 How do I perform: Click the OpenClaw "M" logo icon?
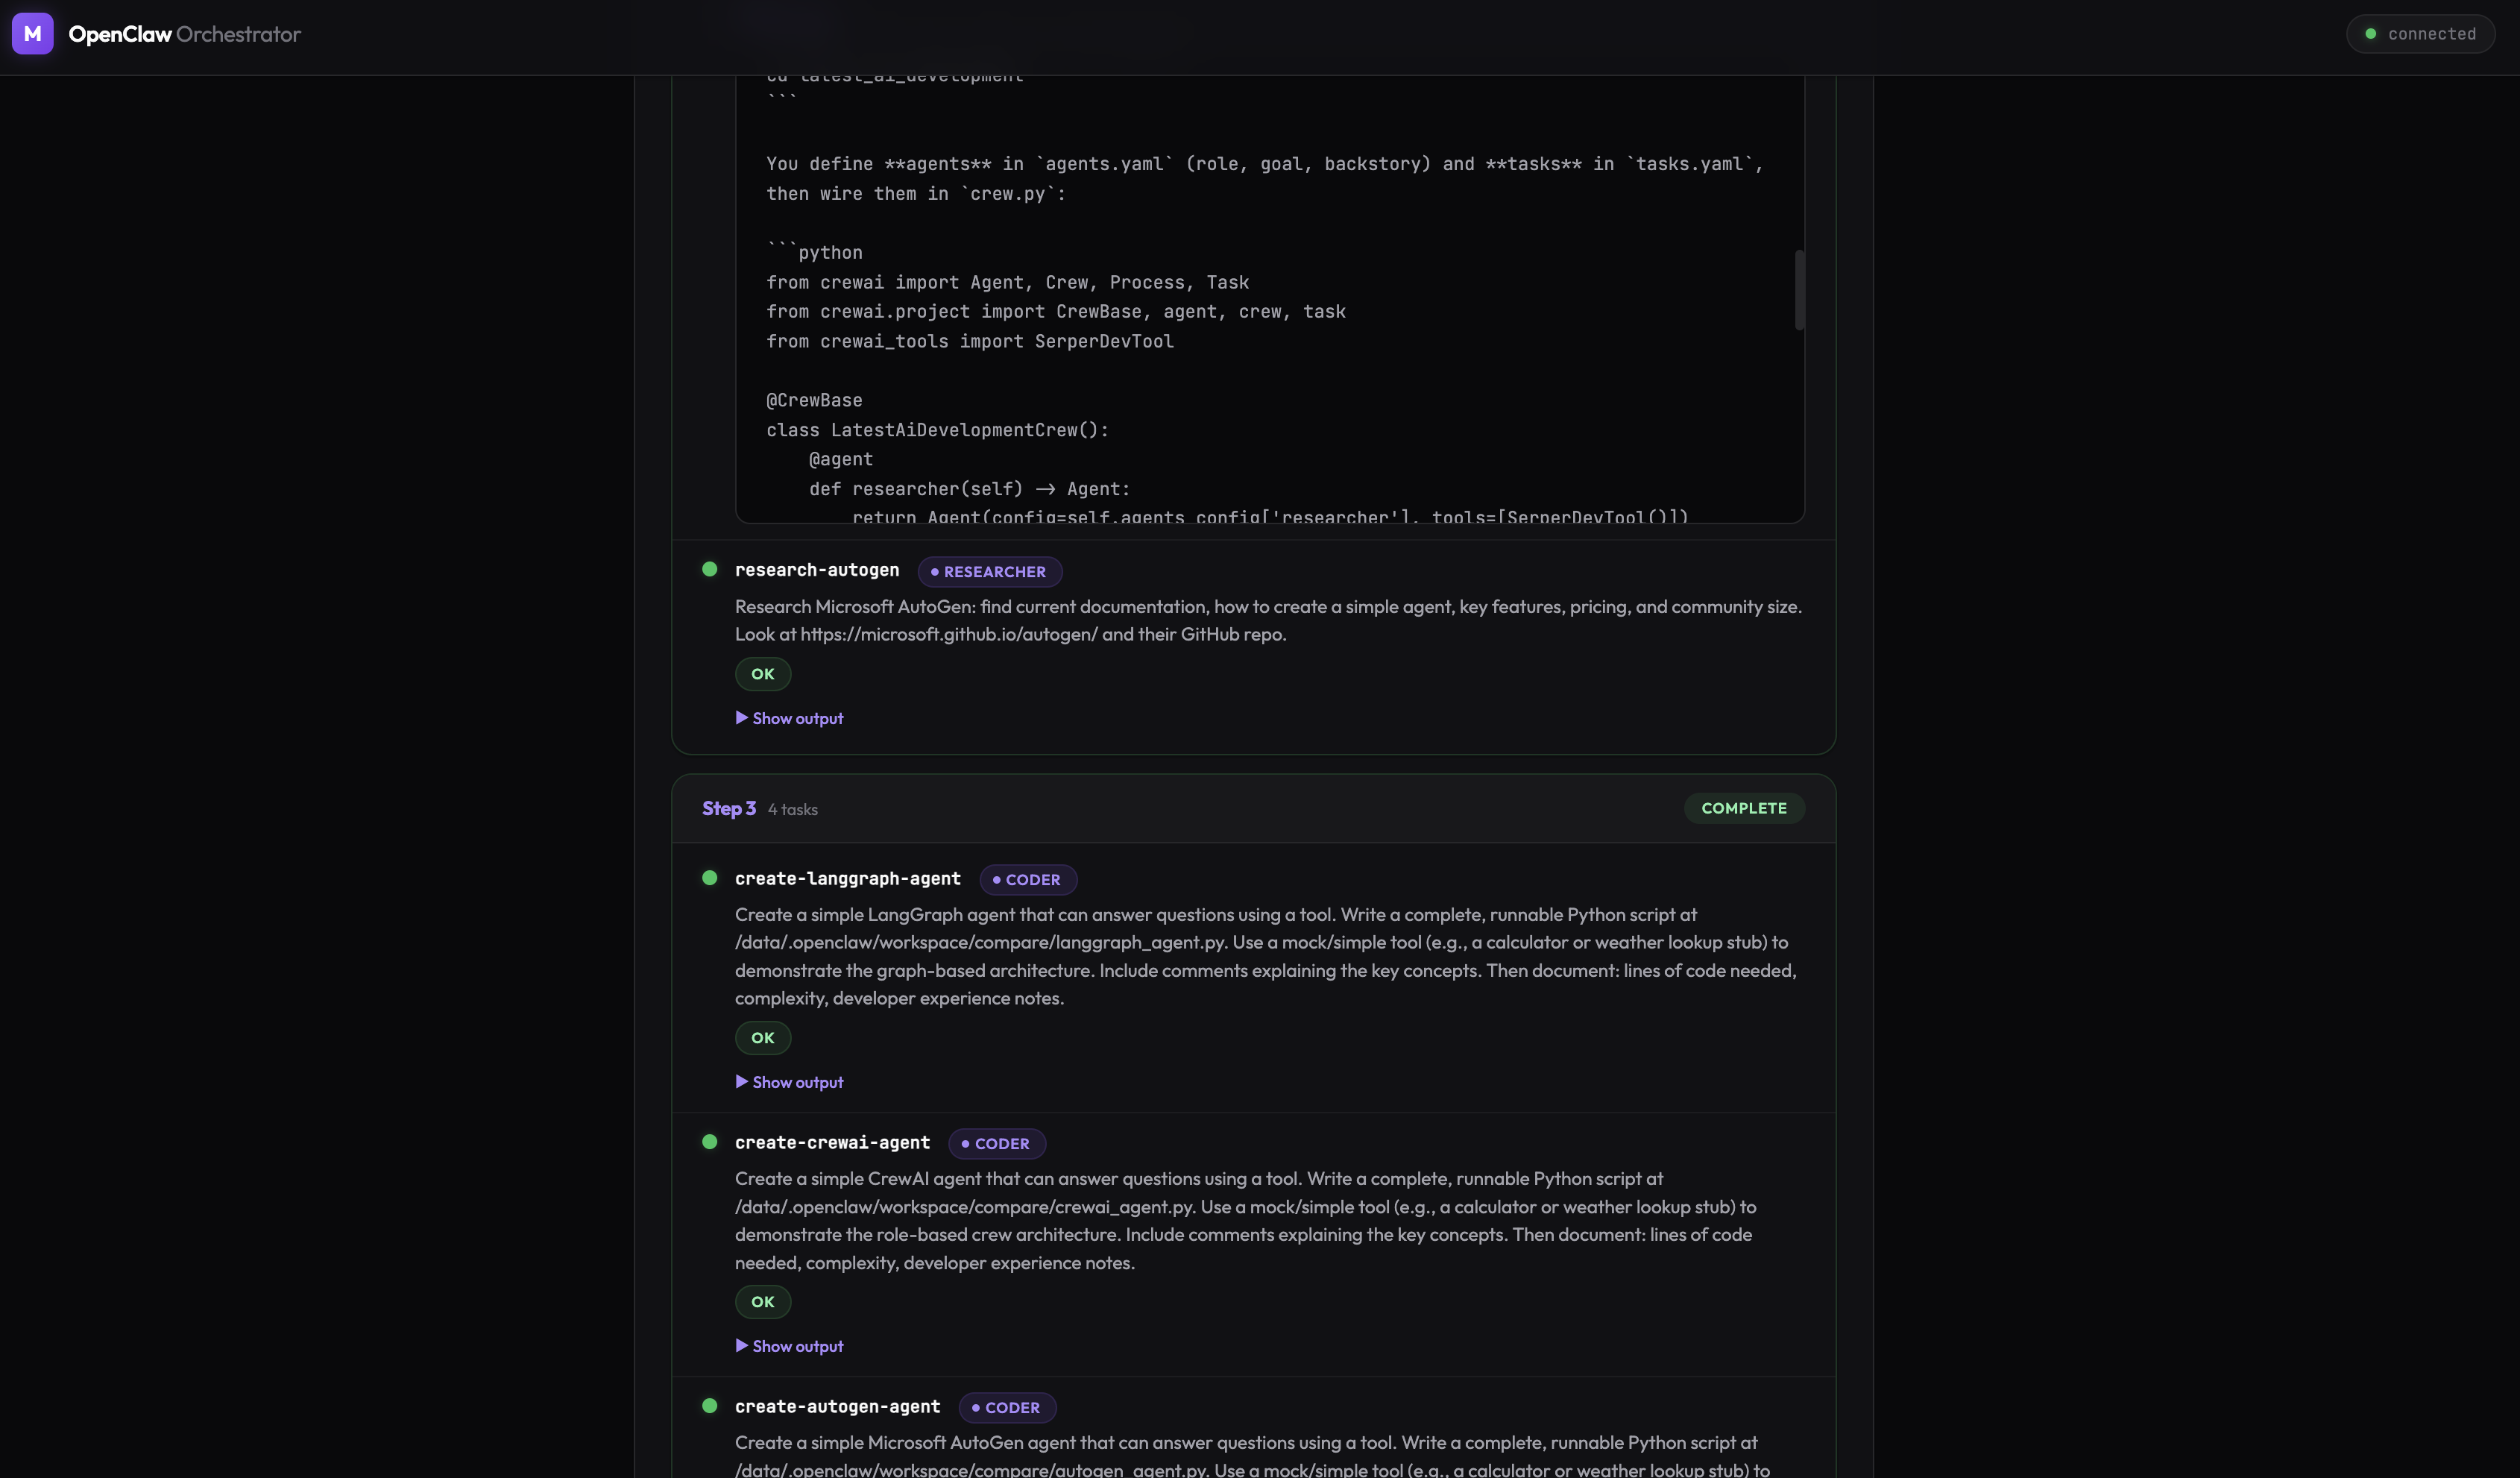point(33,33)
